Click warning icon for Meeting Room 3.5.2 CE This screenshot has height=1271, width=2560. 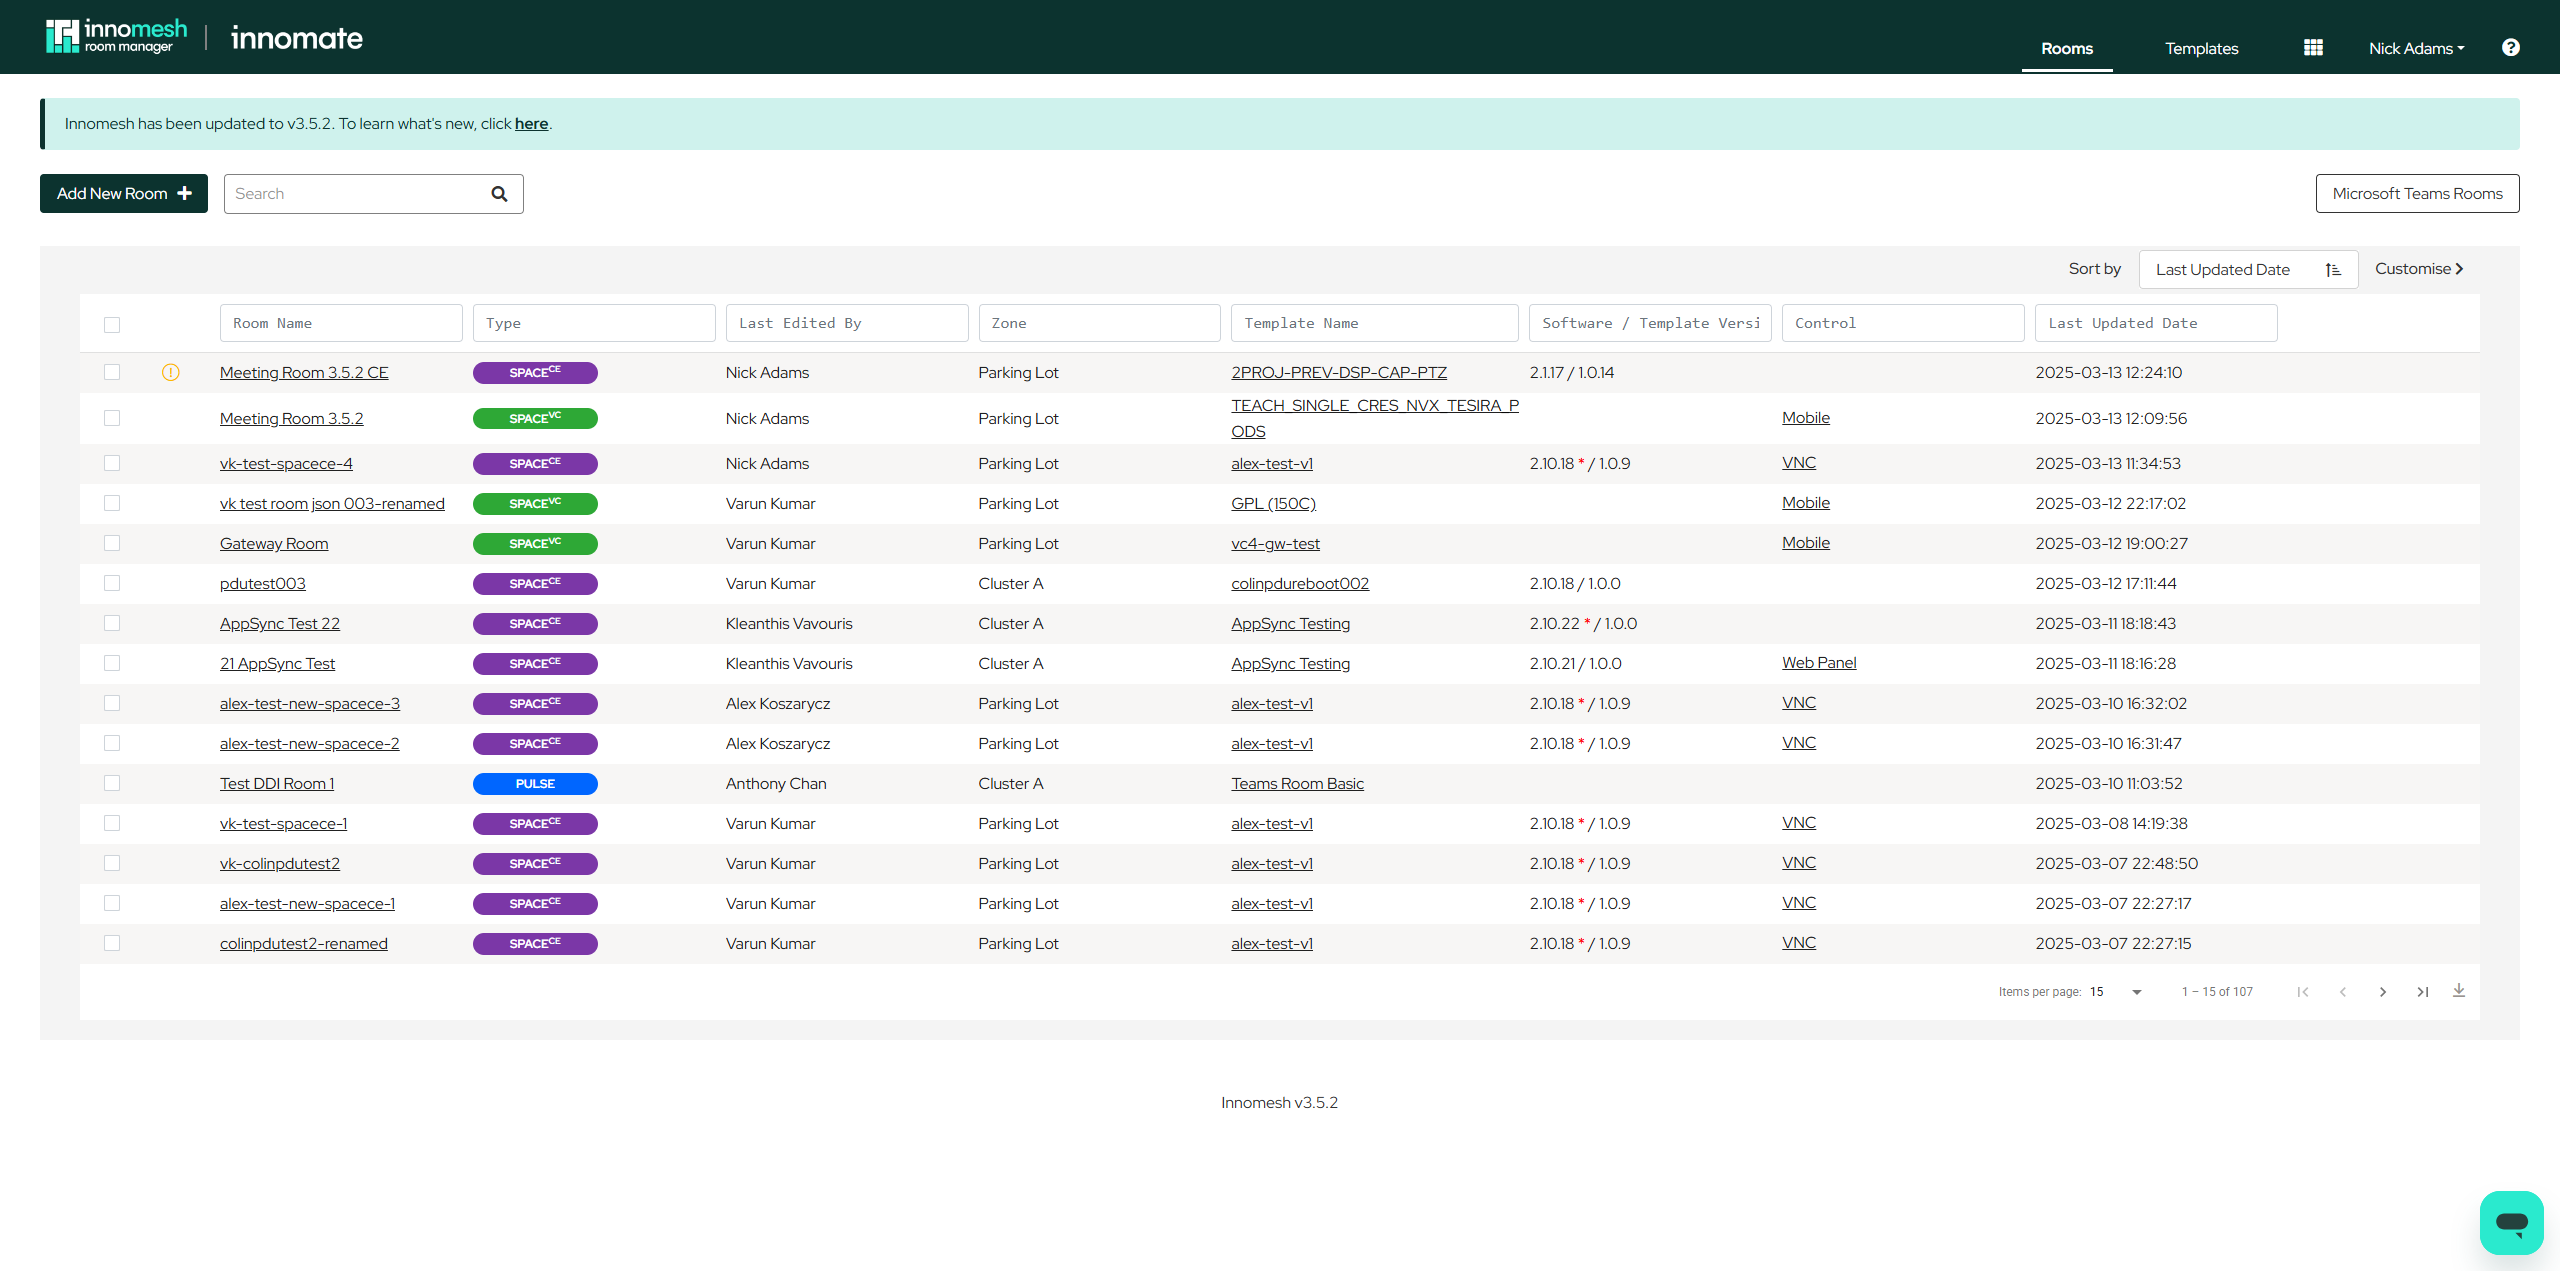tap(171, 372)
